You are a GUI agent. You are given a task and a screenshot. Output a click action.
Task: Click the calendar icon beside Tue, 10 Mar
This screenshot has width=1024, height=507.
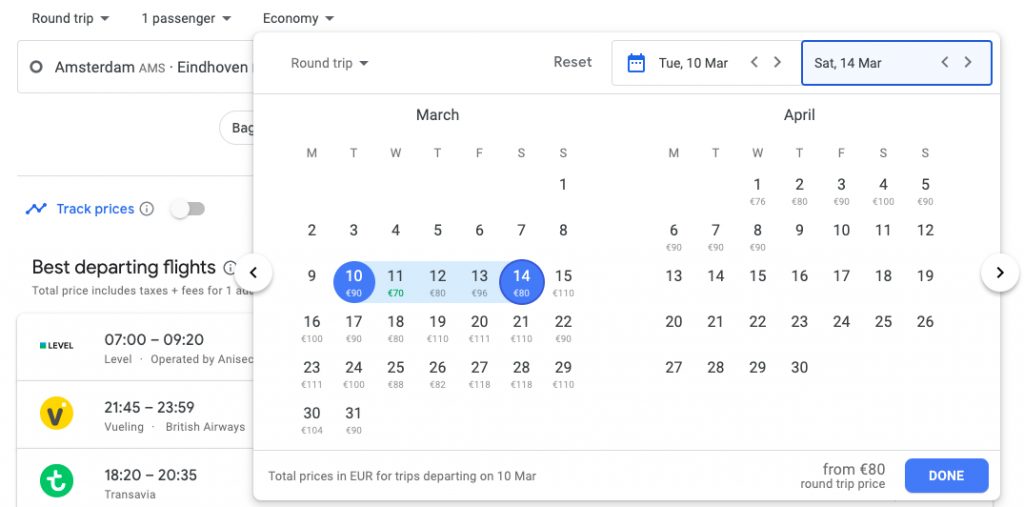coord(636,63)
